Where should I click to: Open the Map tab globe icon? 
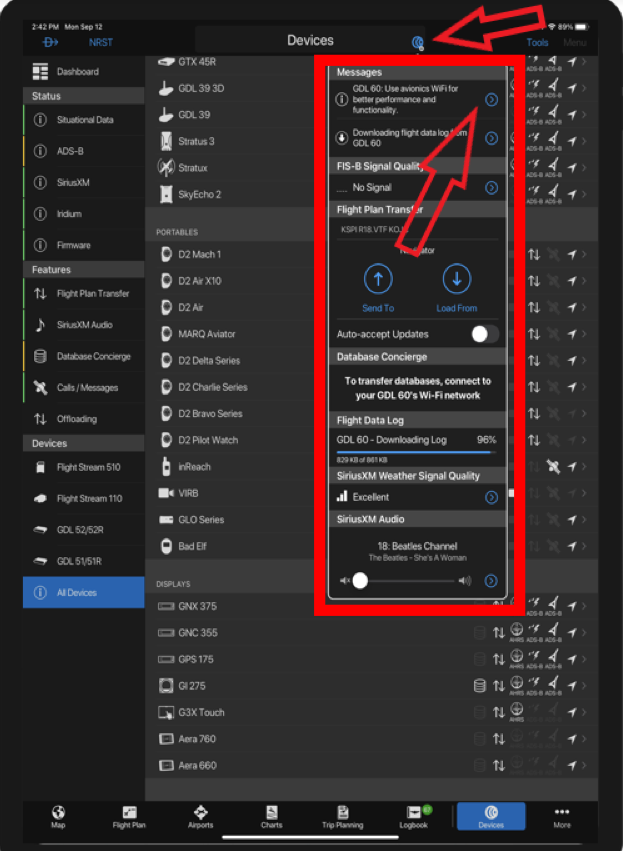[x=58, y=812]
